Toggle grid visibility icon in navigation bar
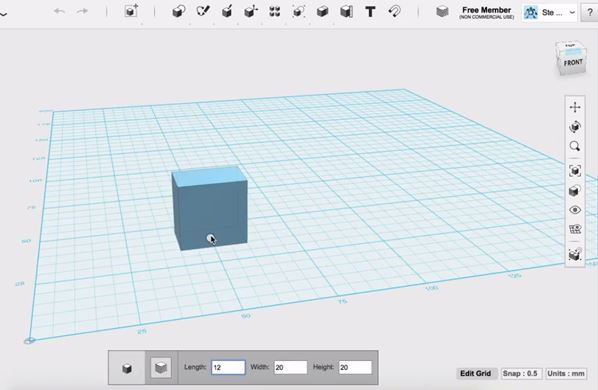Image resolution: width=598 pixels, height=390 pixels. (x=575, y=229)
